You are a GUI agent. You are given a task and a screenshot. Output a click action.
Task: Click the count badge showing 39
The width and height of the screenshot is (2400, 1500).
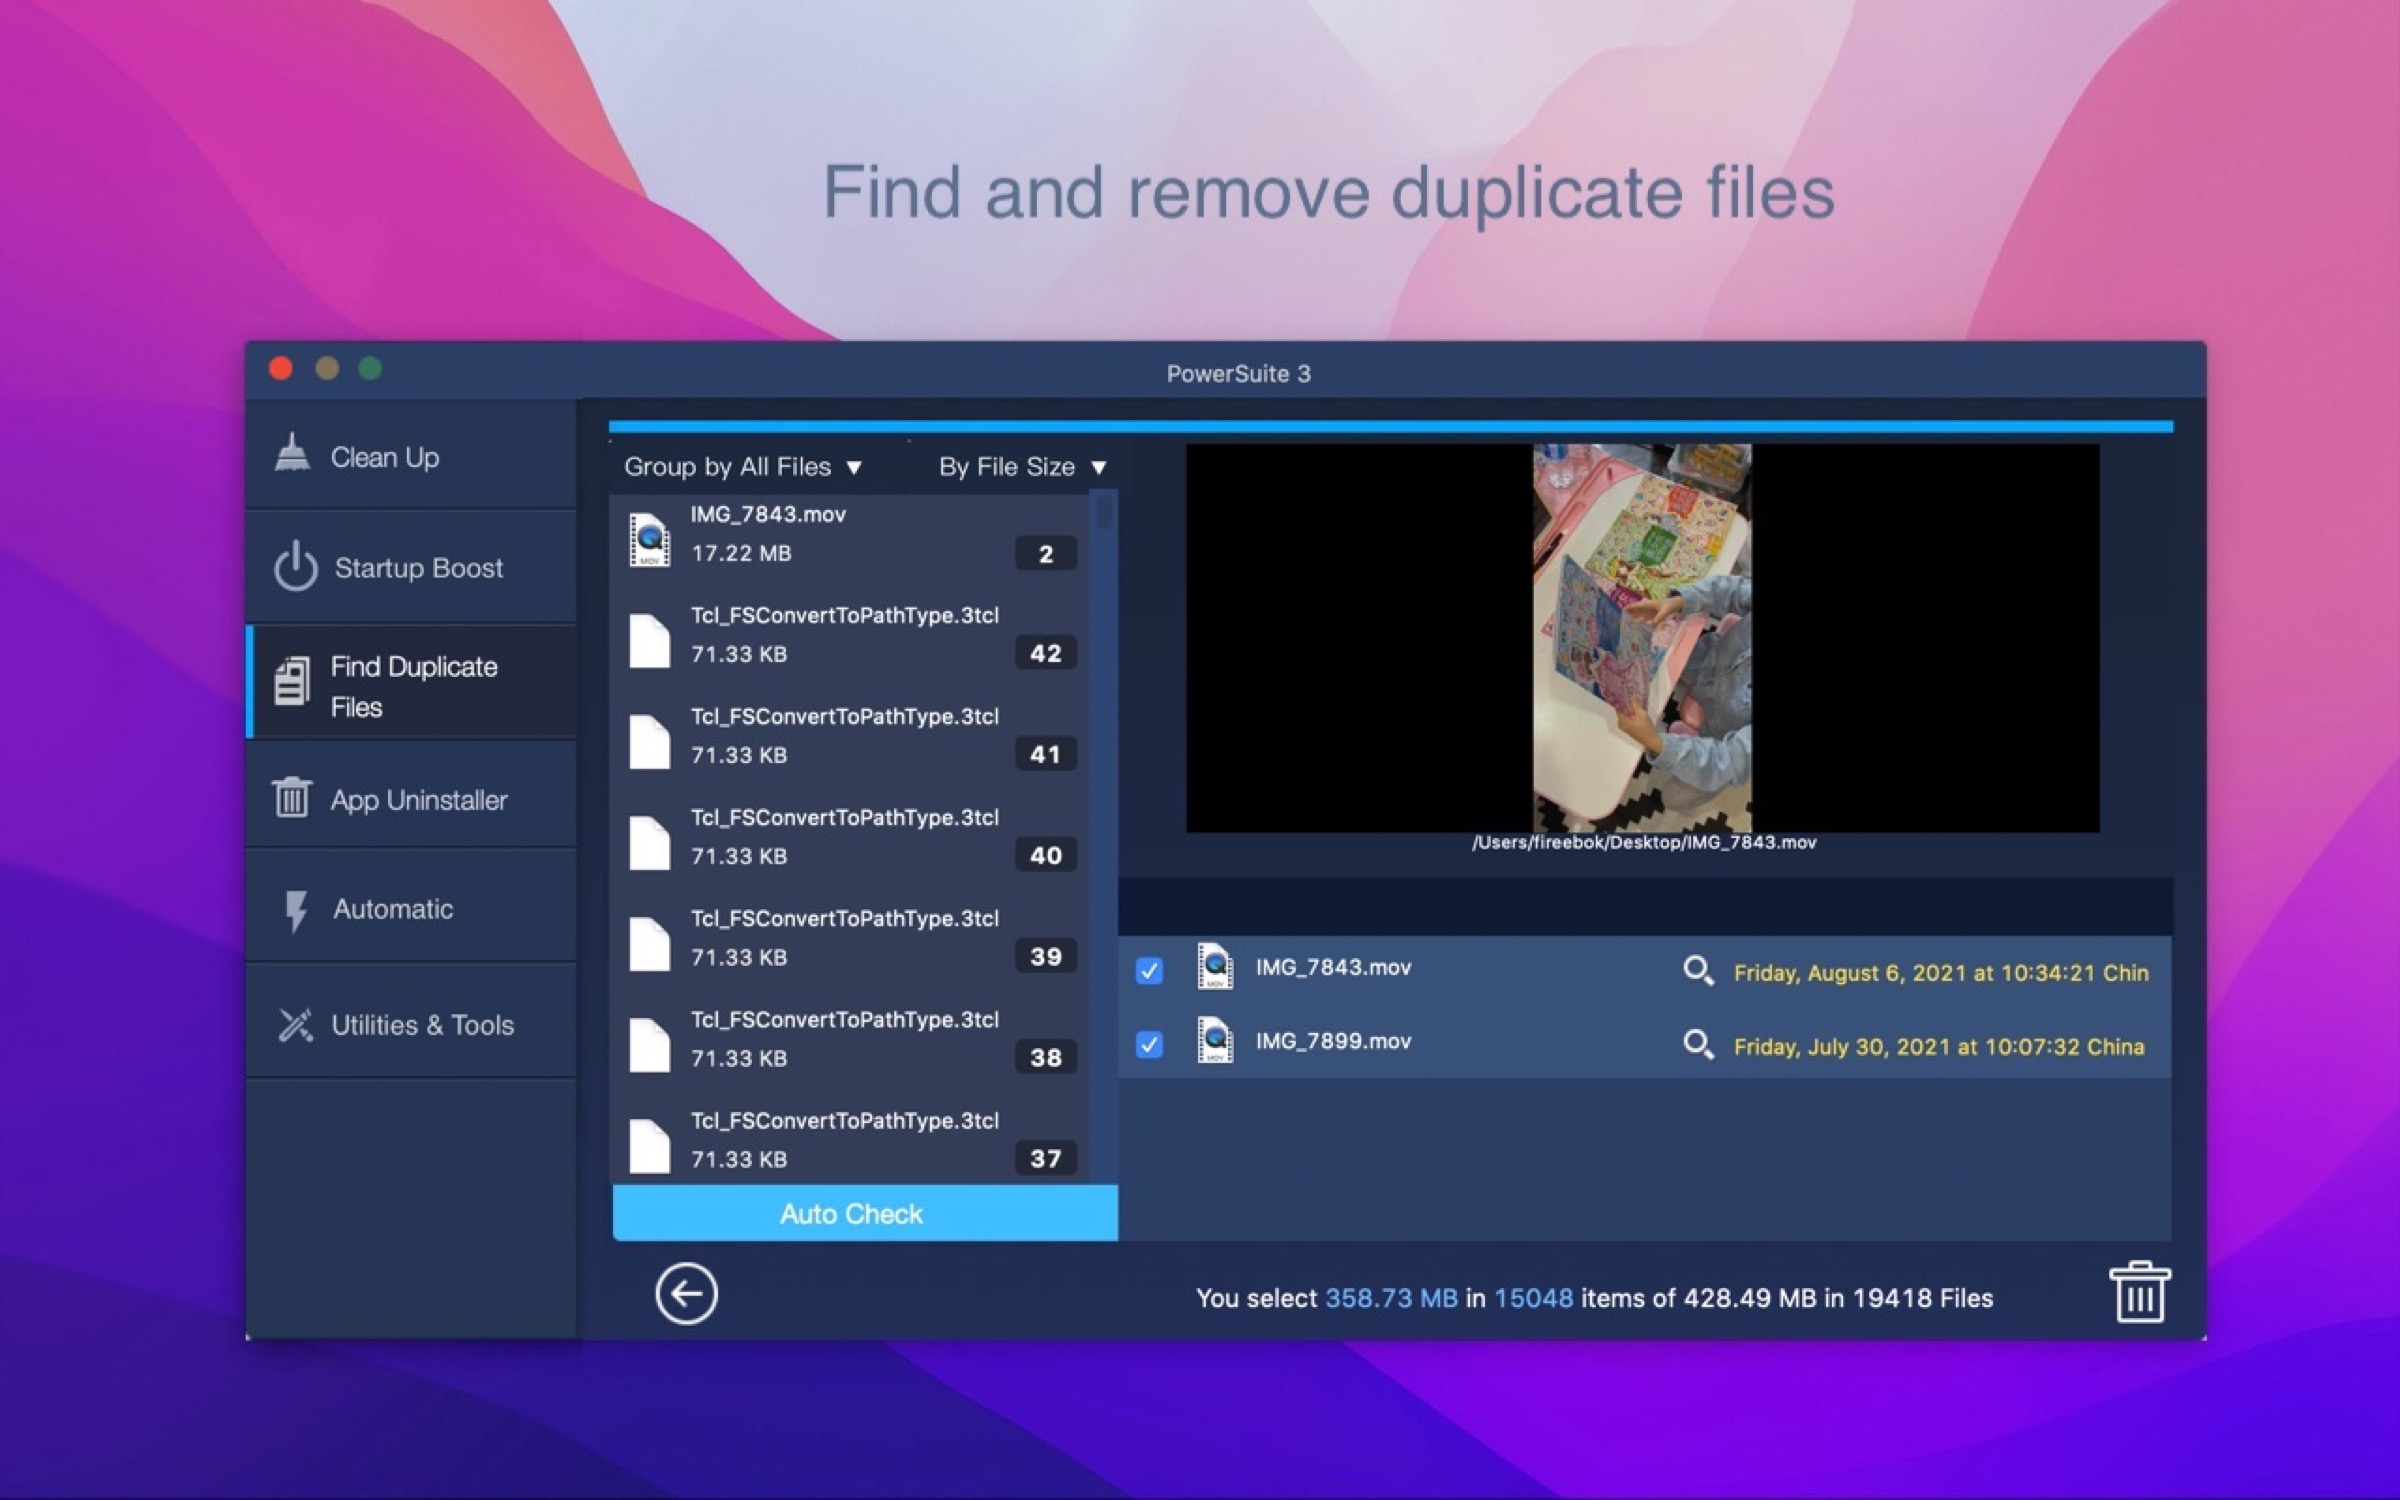1046,956
